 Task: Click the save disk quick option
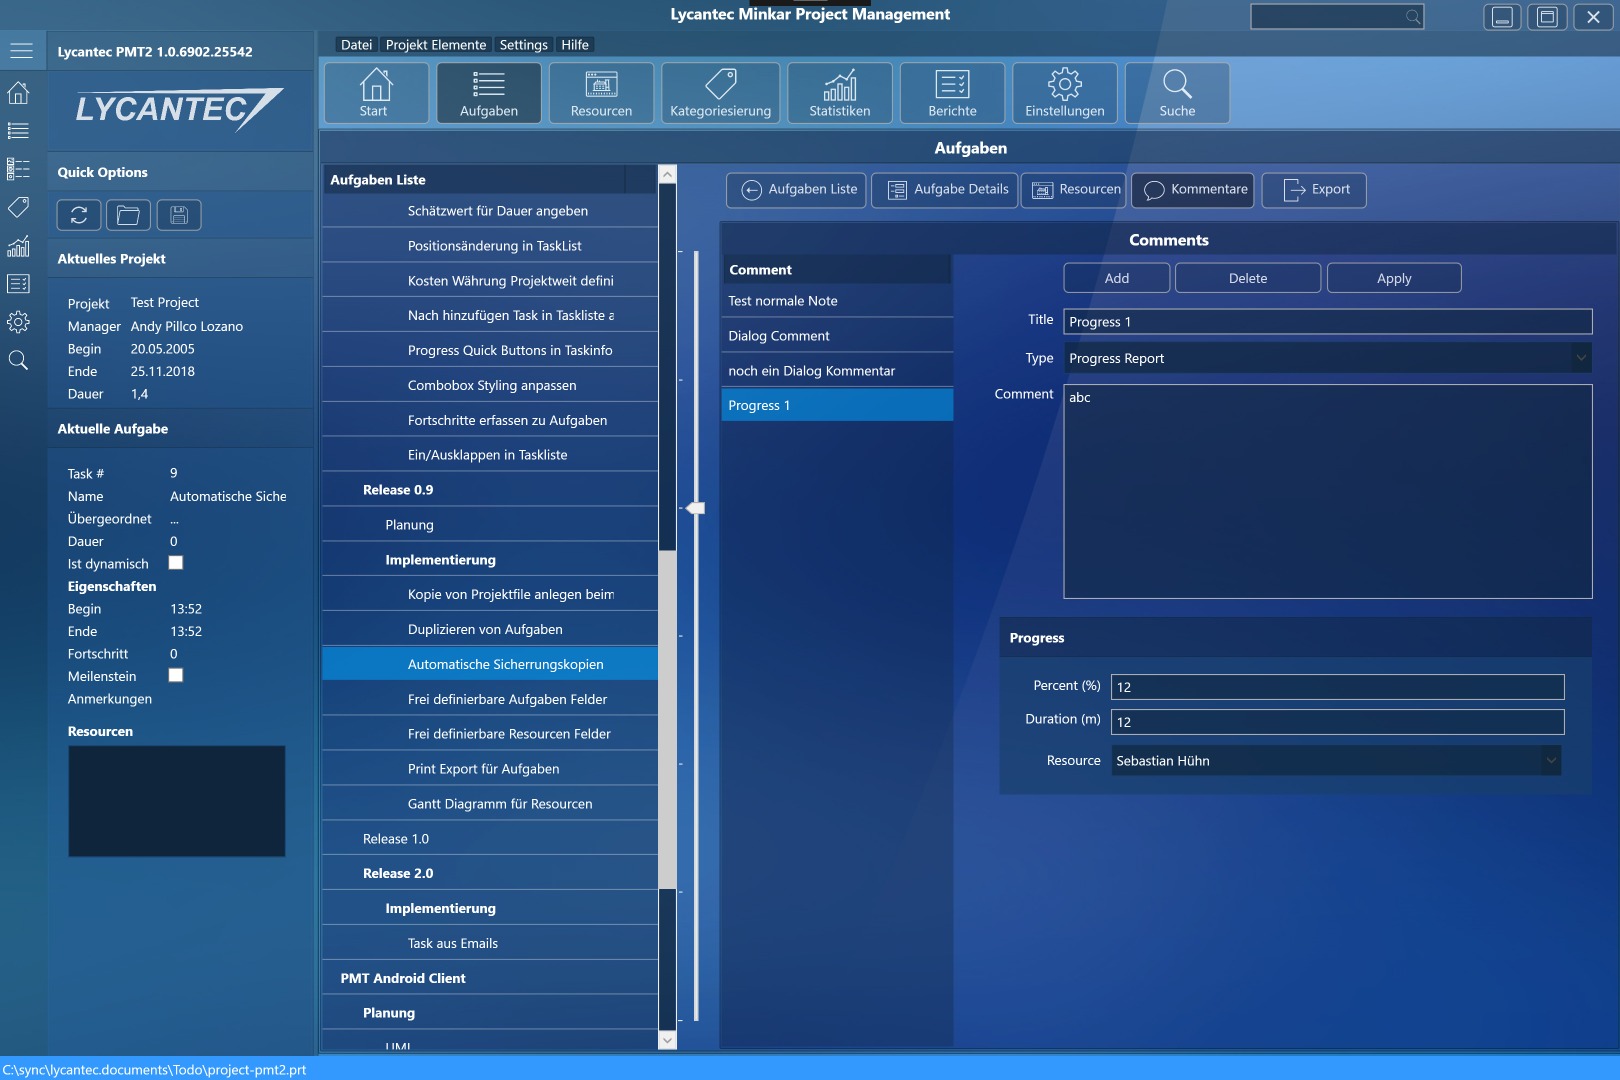[179, 215]
